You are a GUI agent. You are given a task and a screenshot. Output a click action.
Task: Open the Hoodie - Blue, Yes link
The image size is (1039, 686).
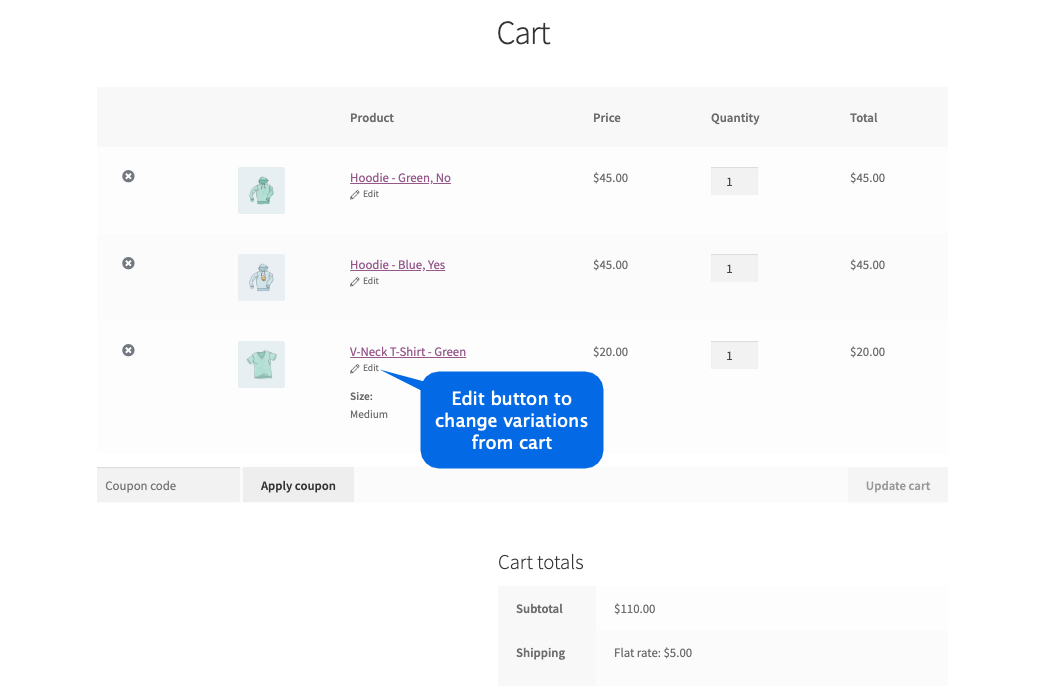click(397, 265)
